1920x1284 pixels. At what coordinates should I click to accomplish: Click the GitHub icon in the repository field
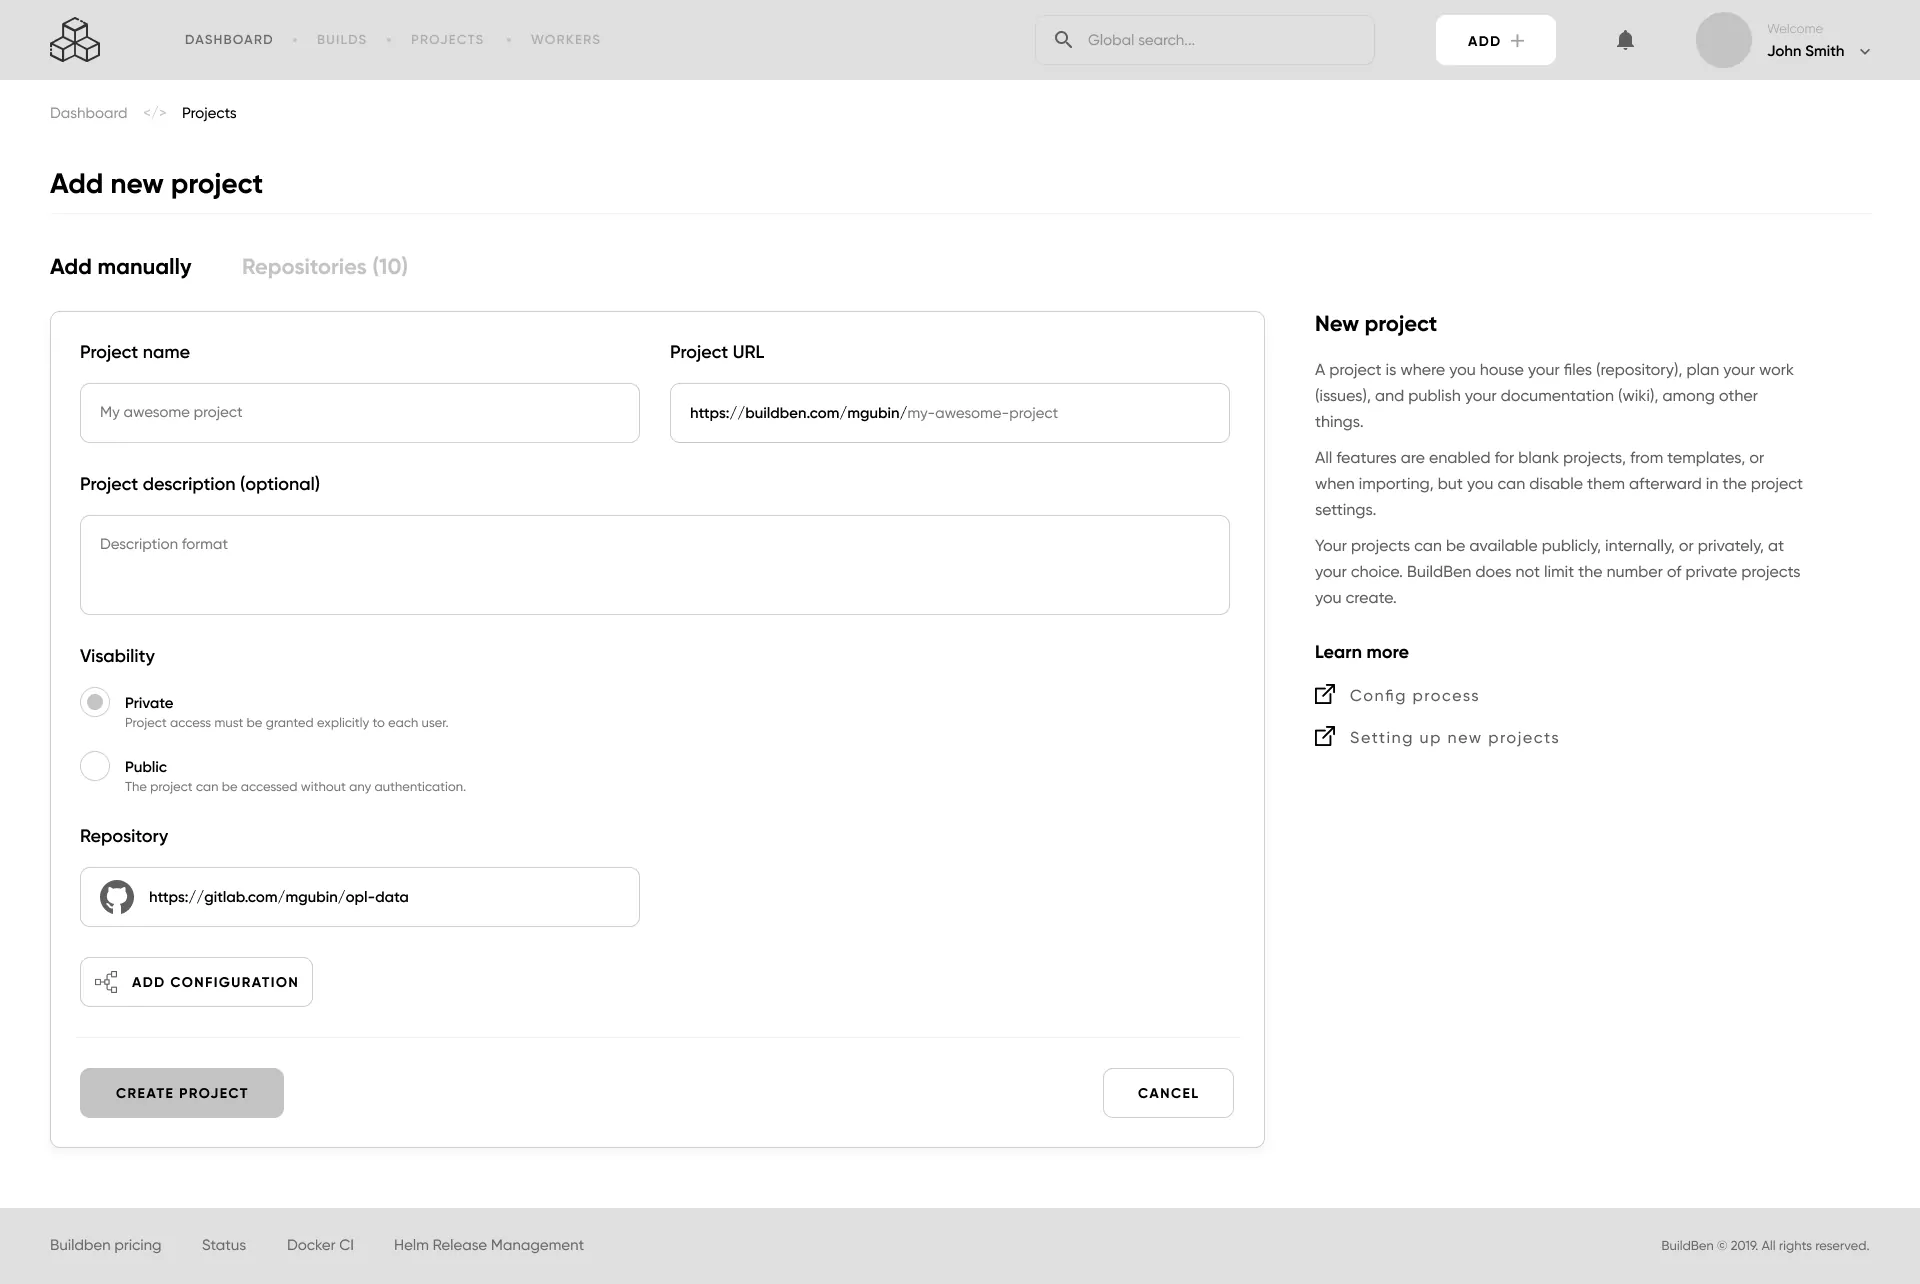coord(116,897)
